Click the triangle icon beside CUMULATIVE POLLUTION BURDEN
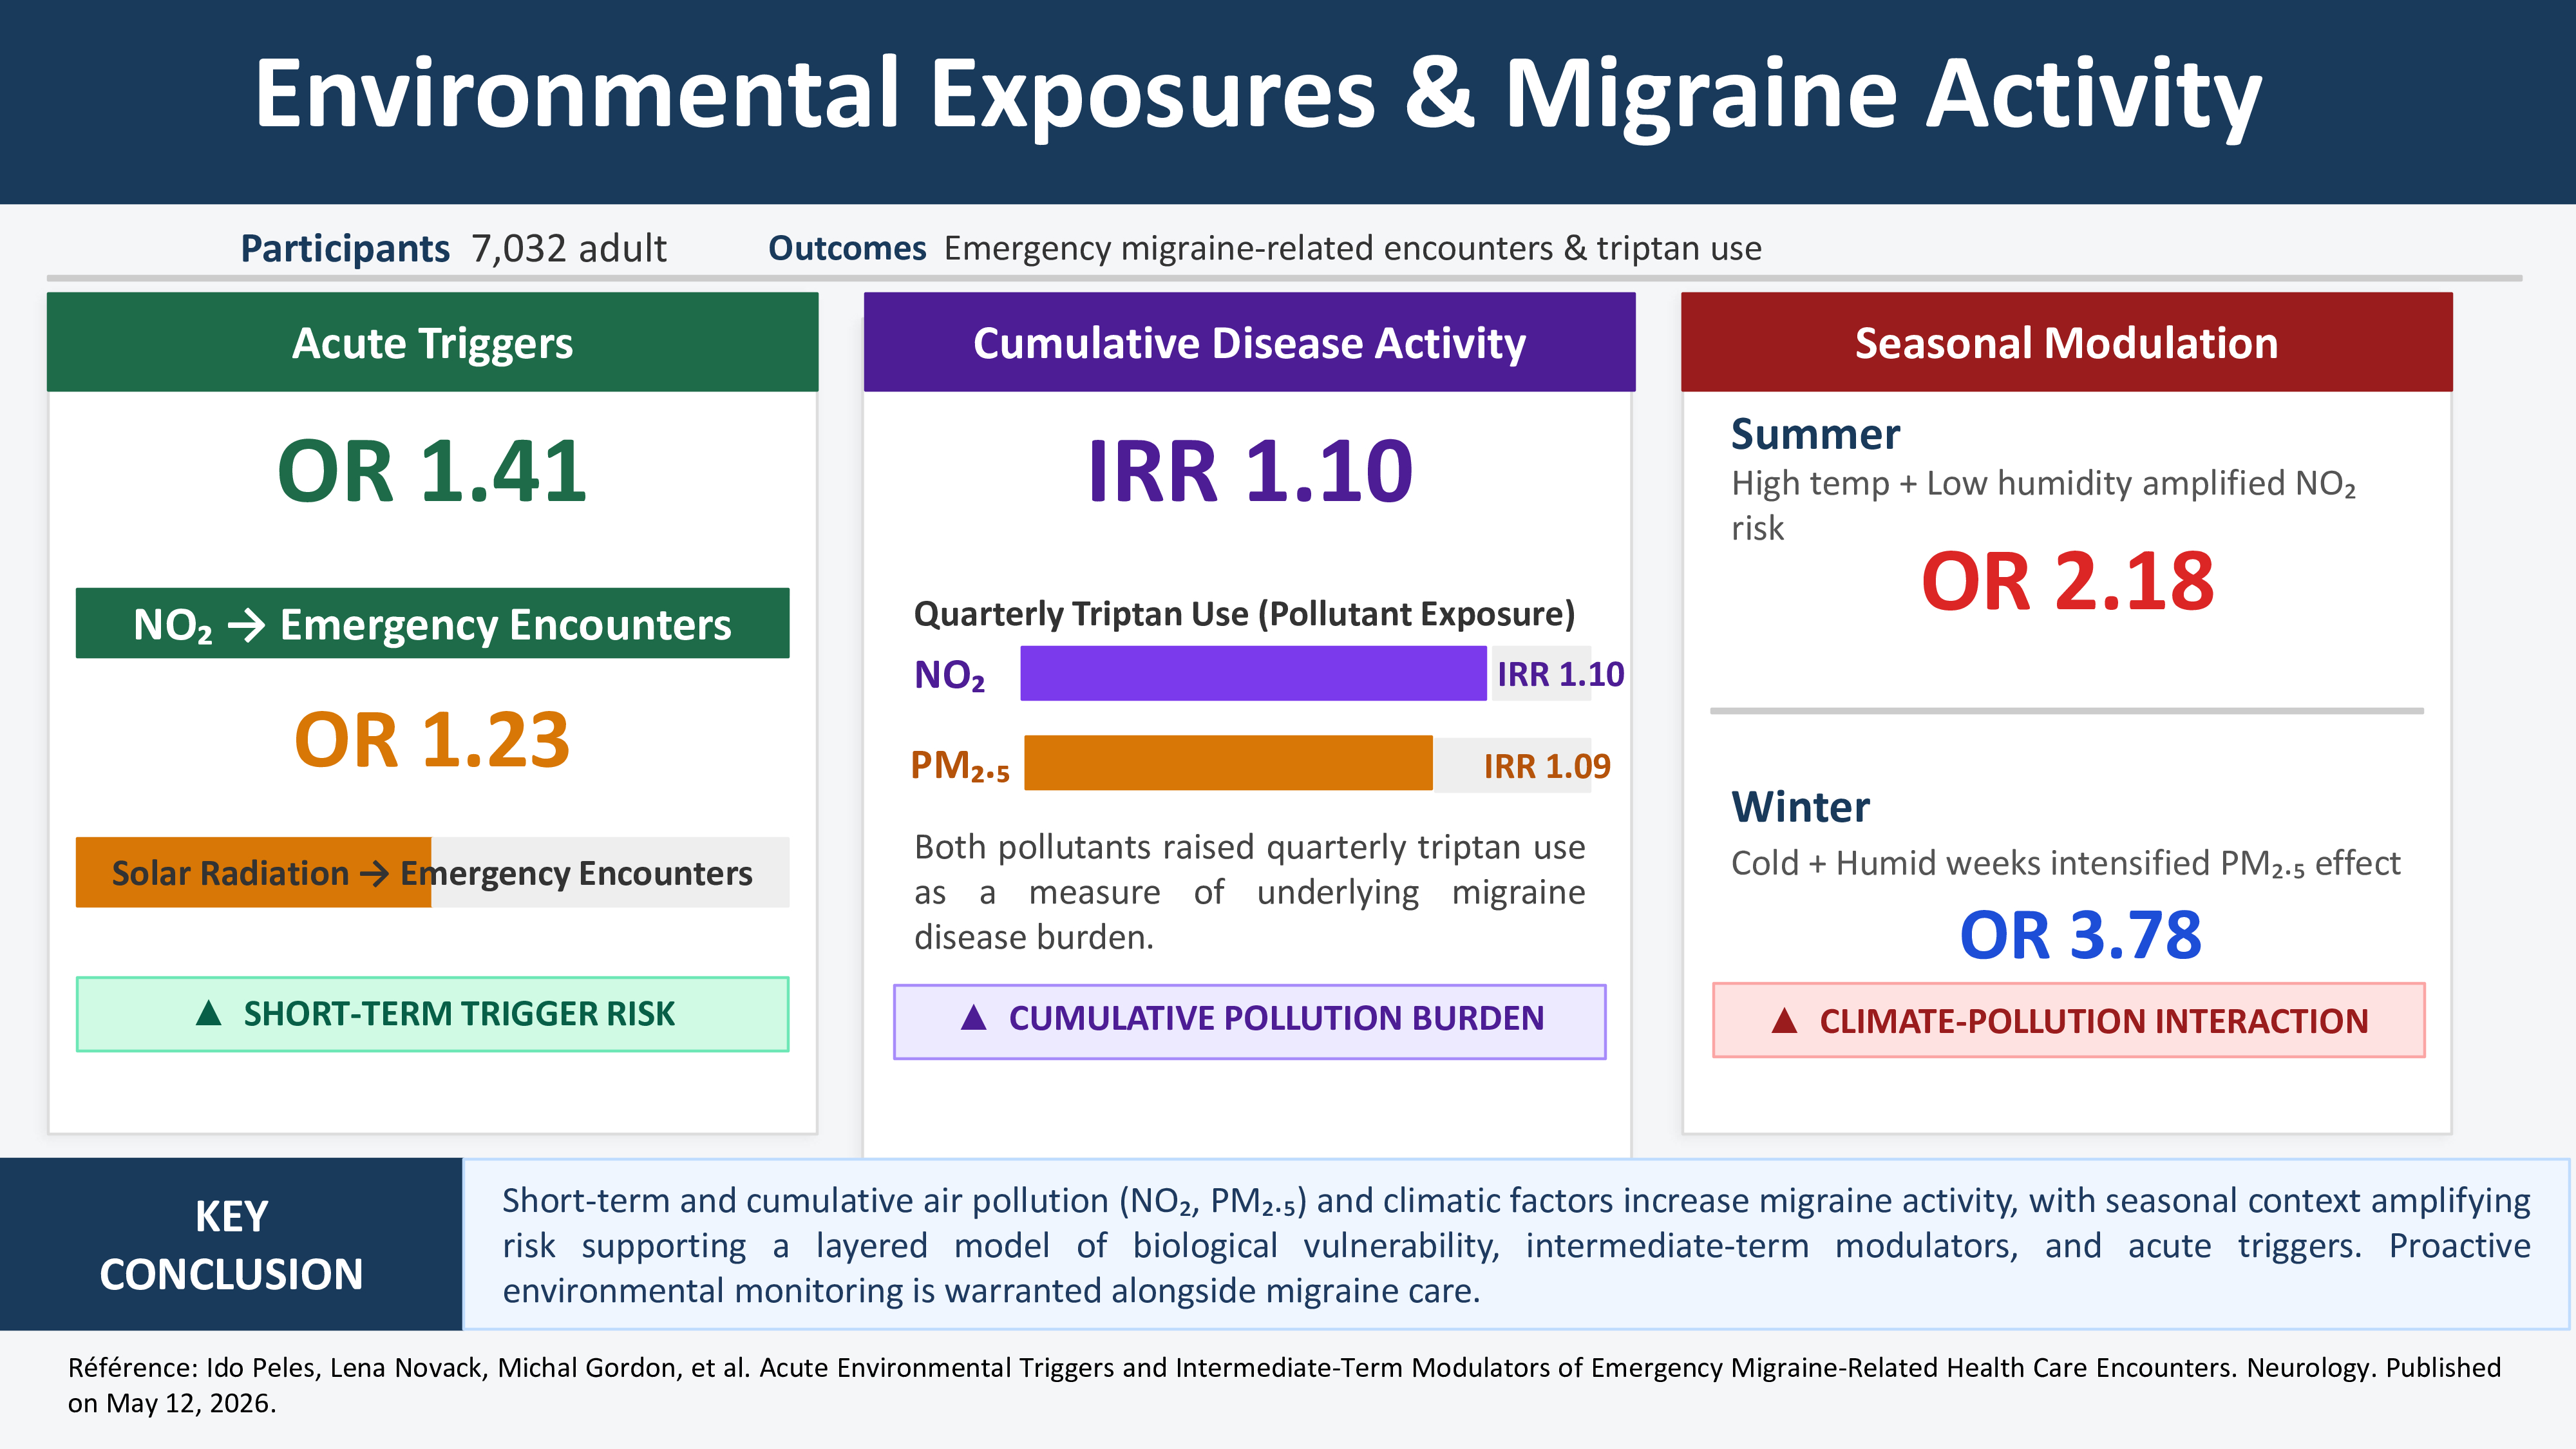2576x1449 pixels. pos(973,1017)
